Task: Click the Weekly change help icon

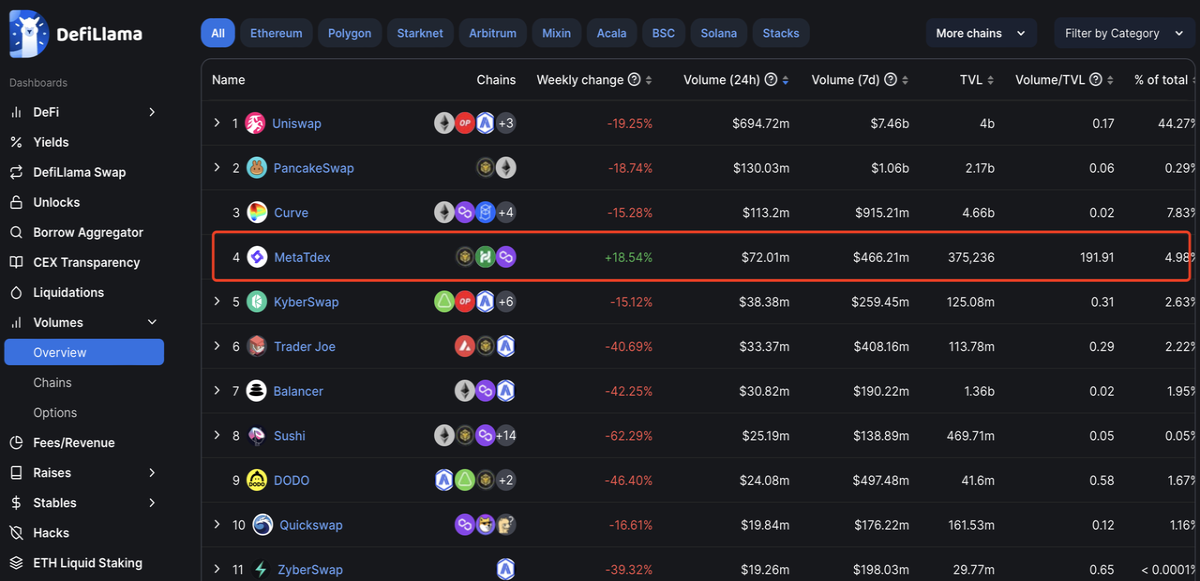Action: click(633, 80)
